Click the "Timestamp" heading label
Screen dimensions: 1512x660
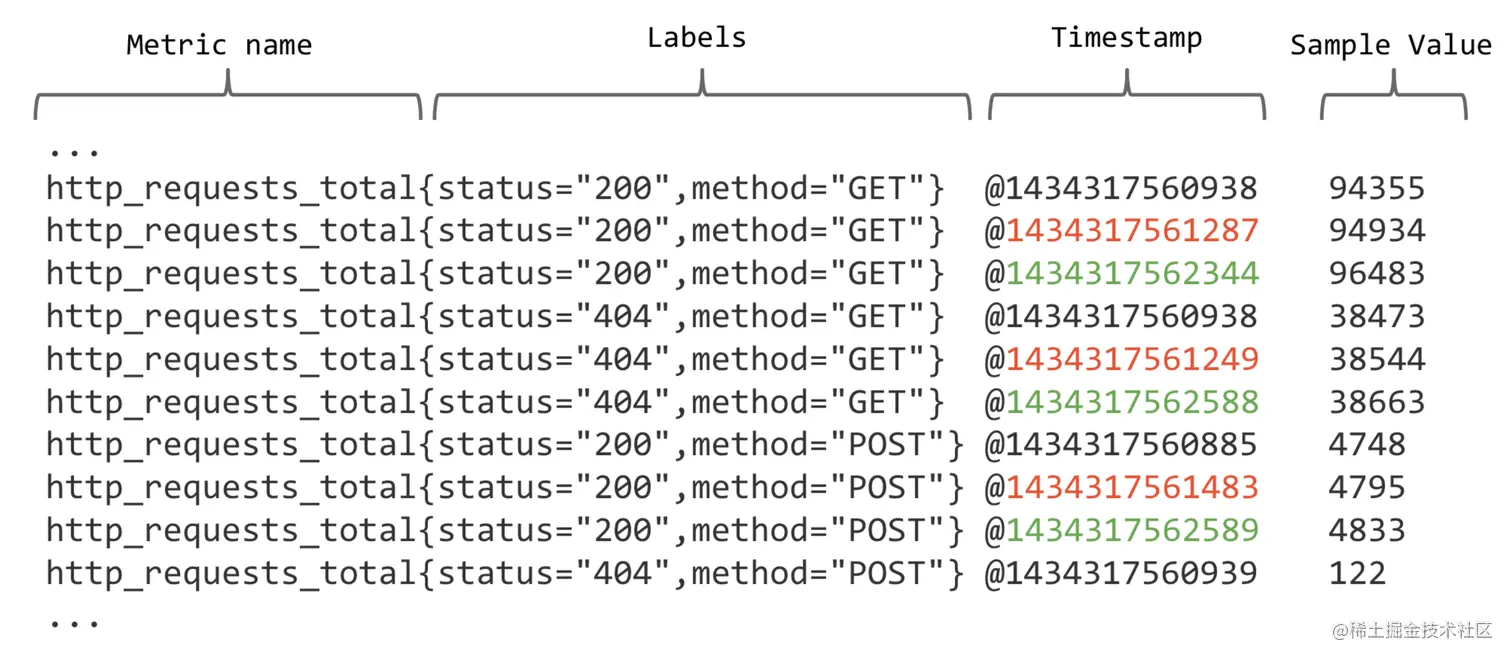click(1126, 39)
